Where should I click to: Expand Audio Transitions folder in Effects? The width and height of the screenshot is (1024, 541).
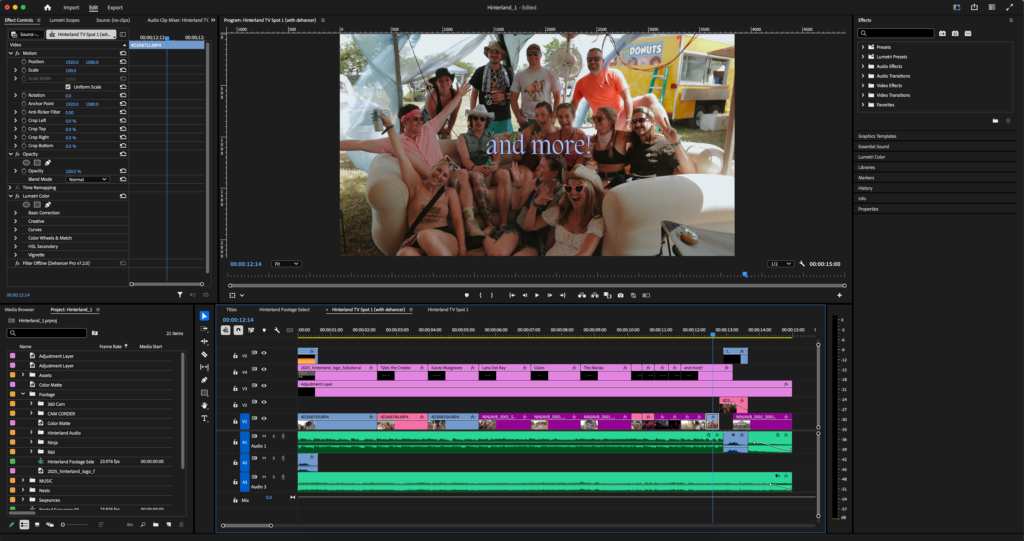pyautogui.click(x=863, y=76)
